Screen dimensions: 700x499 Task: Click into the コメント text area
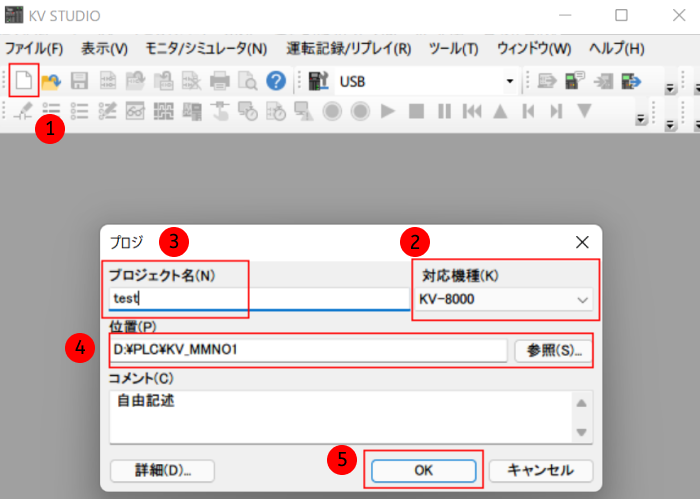click(340, 417)
